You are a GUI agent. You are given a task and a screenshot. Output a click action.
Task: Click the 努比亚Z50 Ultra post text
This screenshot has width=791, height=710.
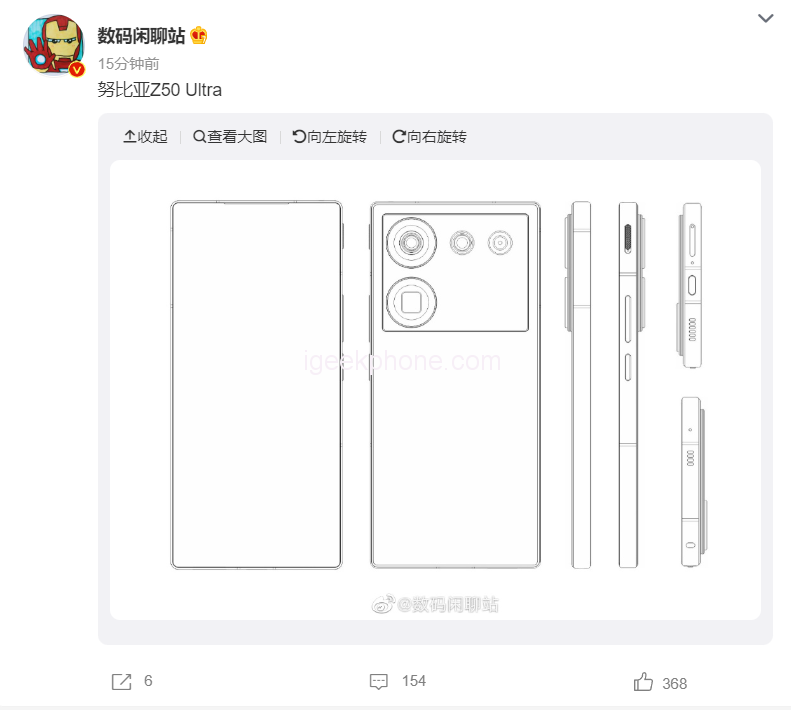click(159, 89)
